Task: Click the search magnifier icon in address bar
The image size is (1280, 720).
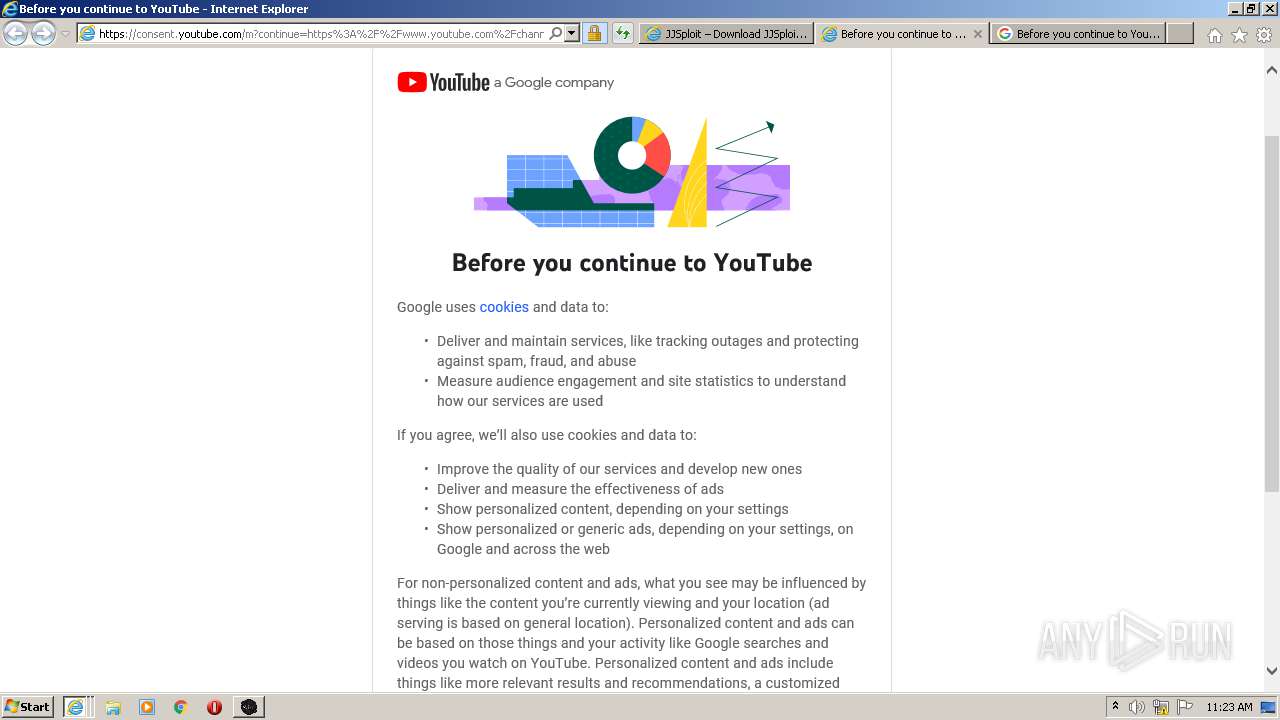Action: tap(556, 33)
